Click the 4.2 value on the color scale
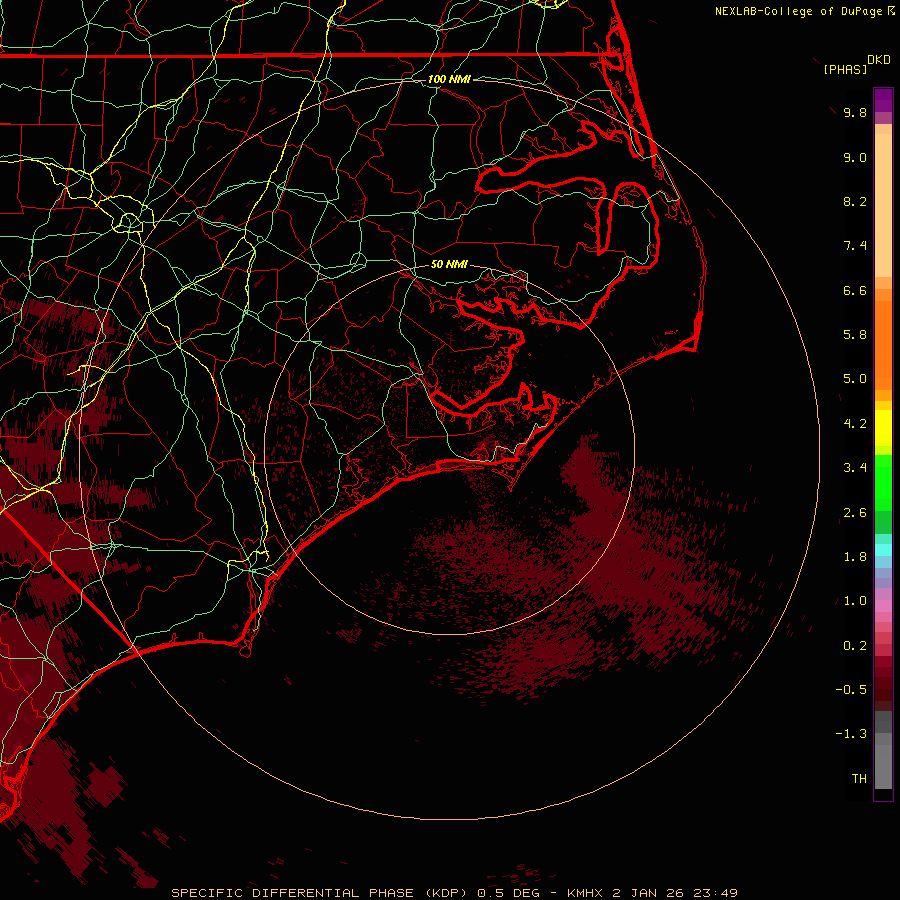This screenshot has width=900, height=900. pyautogui.click(x=855, y=424)
